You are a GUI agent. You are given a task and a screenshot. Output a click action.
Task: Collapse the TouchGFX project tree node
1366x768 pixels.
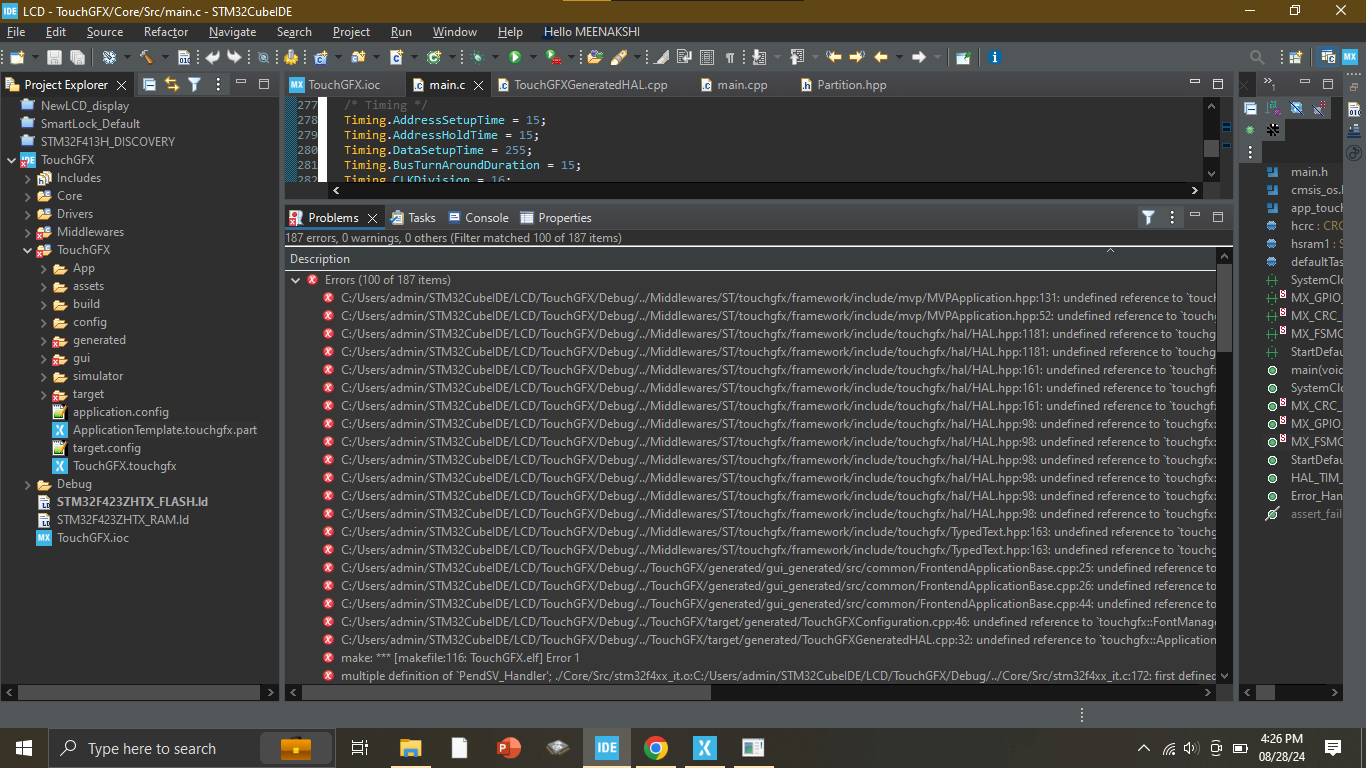click(10, 159)
